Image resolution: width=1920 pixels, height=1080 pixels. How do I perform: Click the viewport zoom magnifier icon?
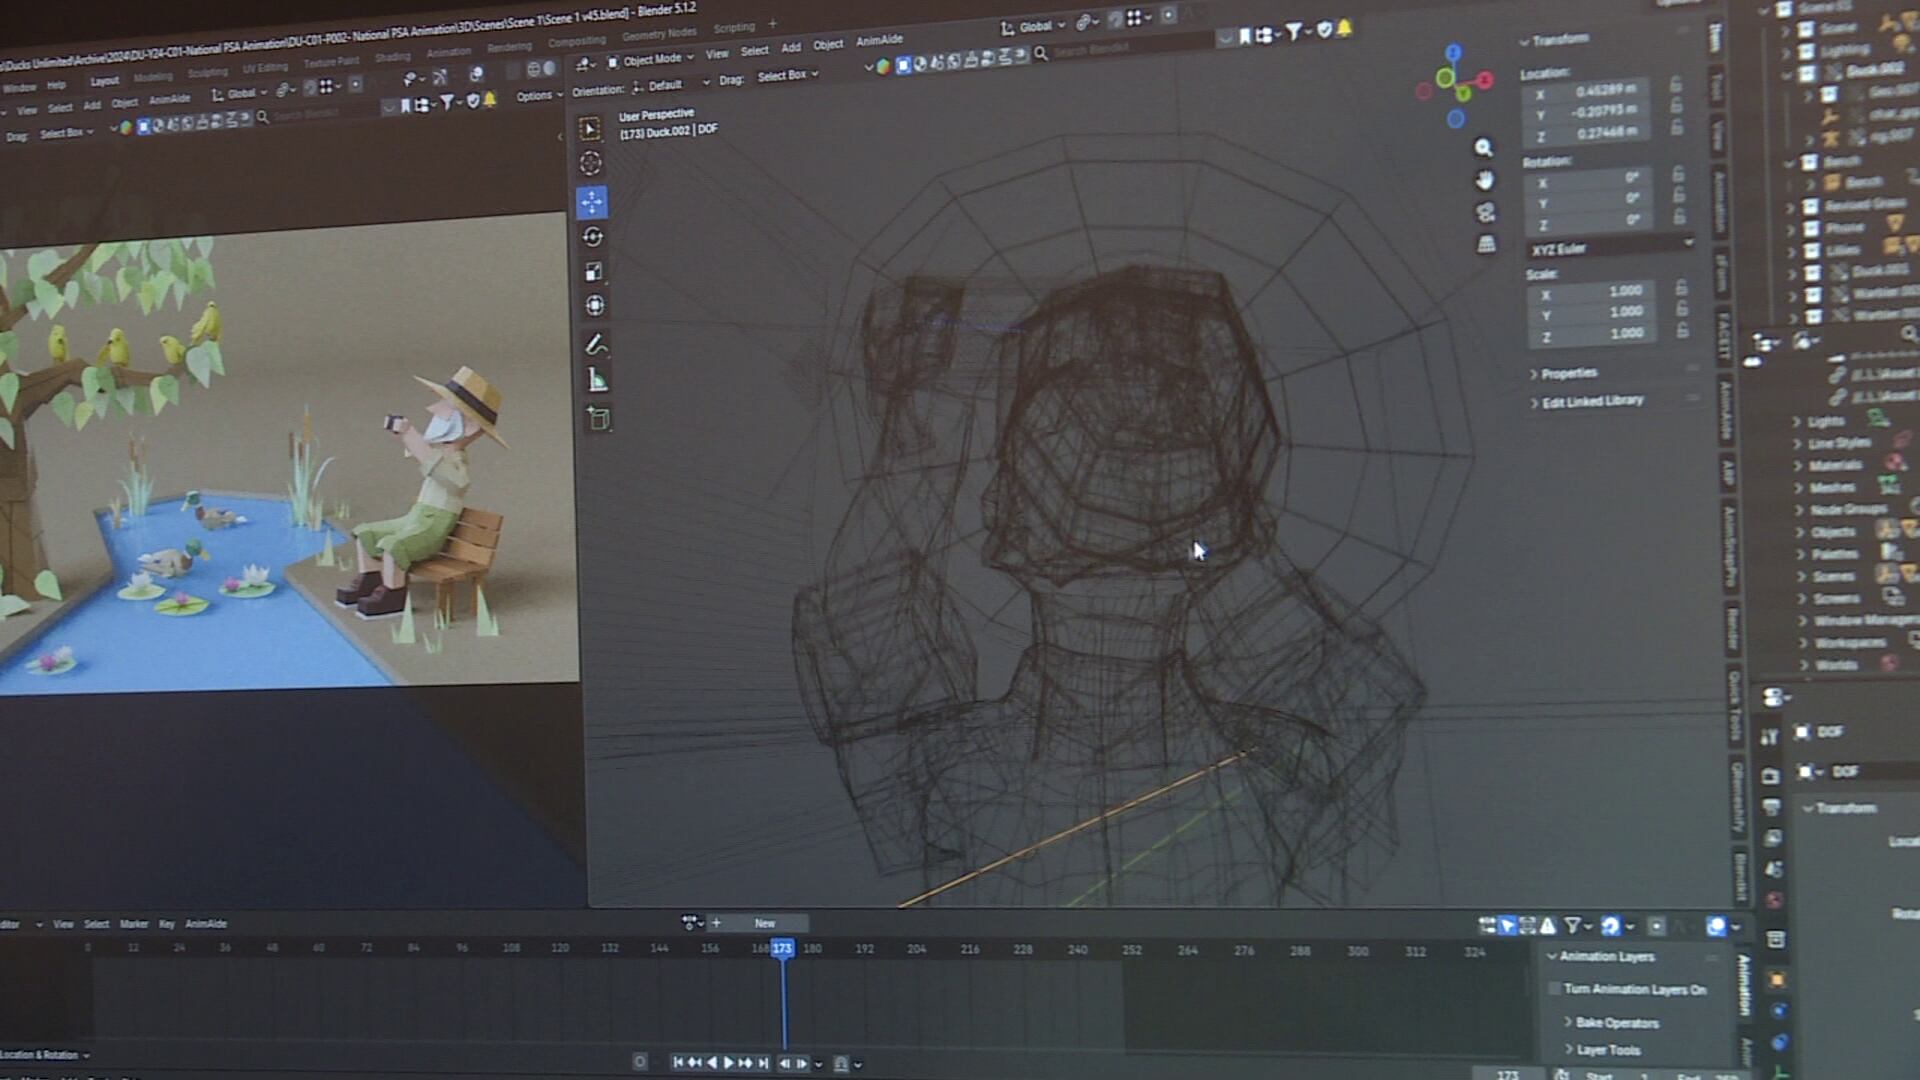click(x=1483, y=147)
